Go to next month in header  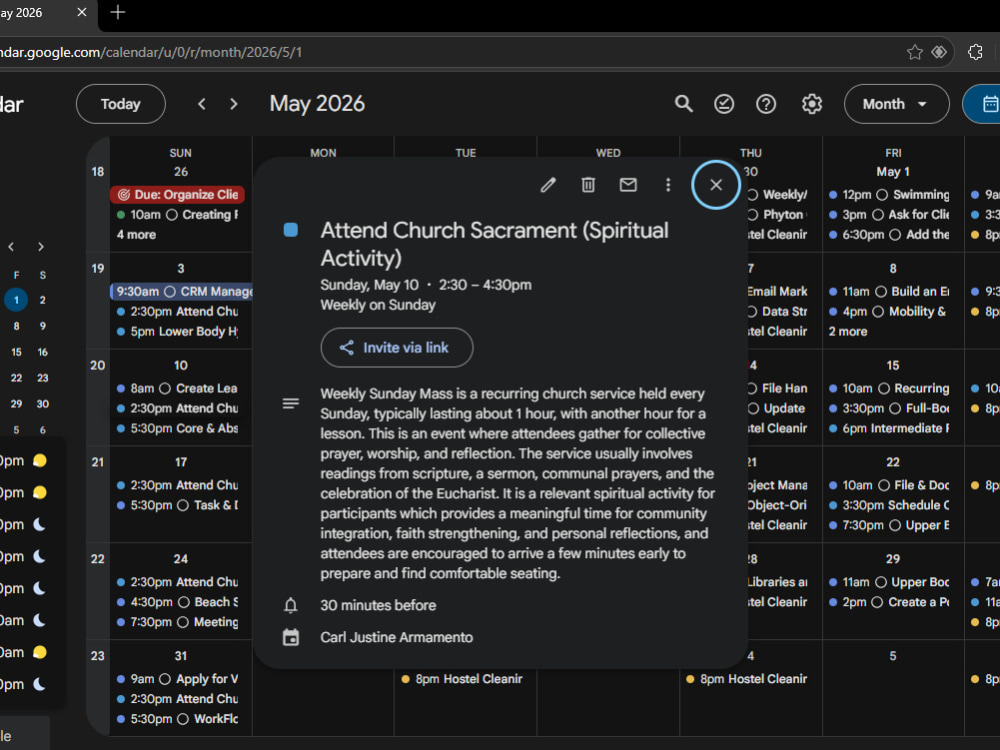233,104
